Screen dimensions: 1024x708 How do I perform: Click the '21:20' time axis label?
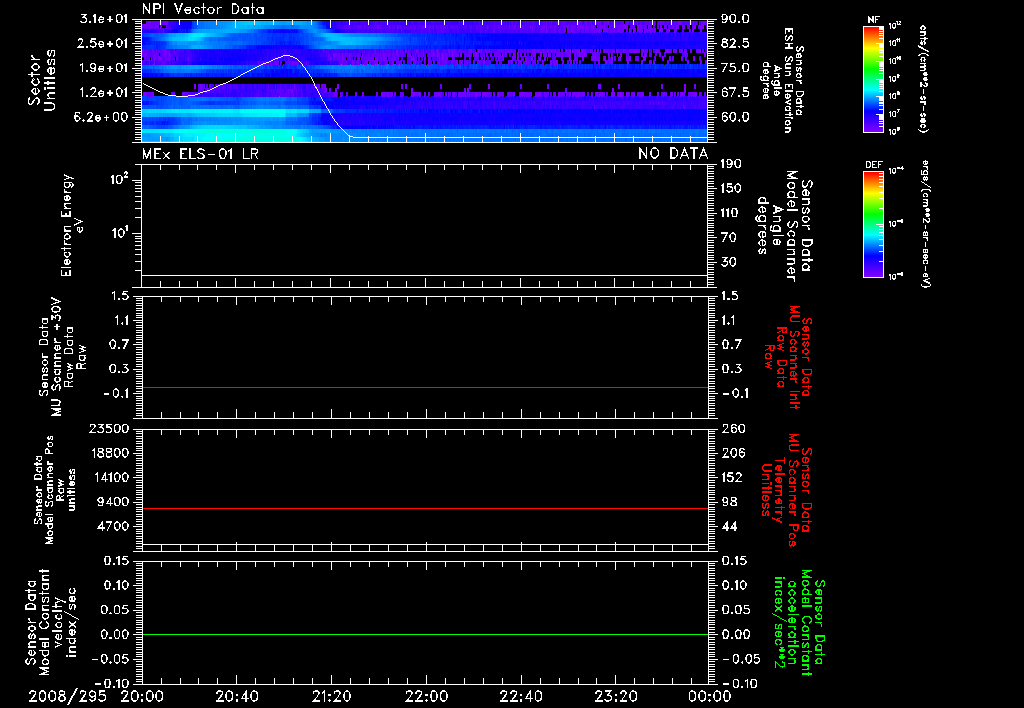point(331,697)
